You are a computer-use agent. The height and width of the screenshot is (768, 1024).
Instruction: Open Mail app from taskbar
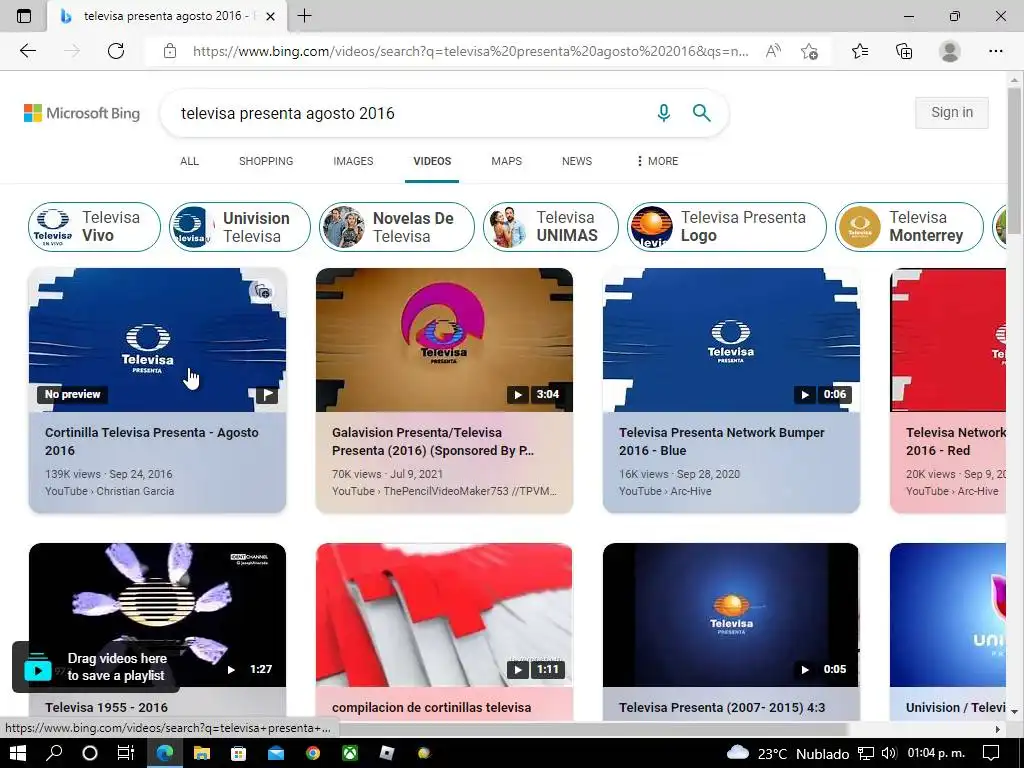276,753
